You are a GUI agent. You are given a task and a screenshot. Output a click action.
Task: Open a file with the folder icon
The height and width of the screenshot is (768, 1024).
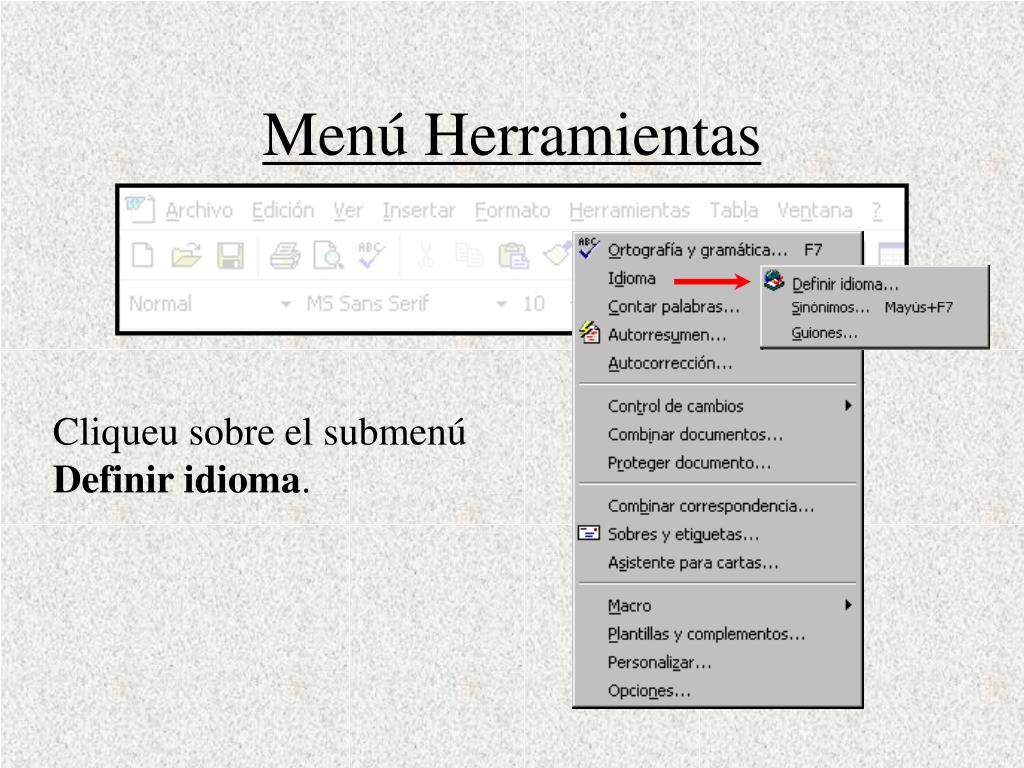click(186, 255)
